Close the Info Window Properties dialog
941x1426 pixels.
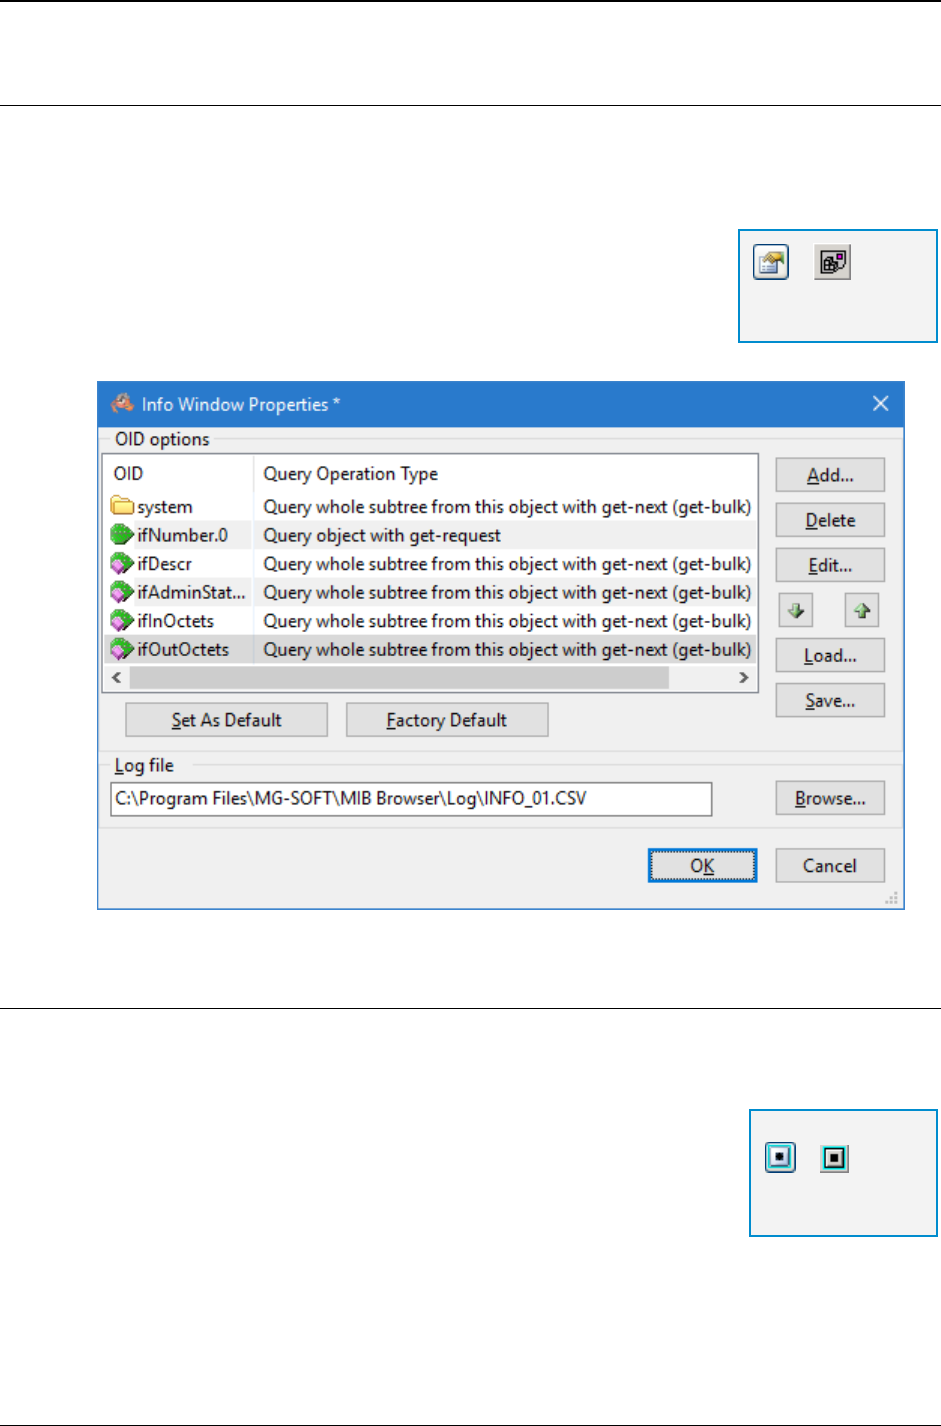(880, 403)
